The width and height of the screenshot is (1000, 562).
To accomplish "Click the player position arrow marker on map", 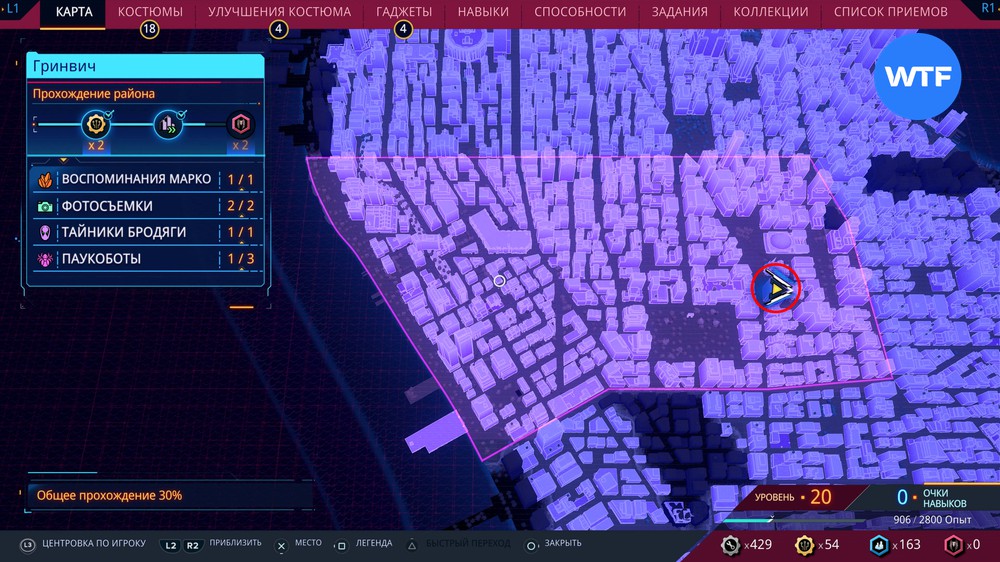I will tap(776, 289).
